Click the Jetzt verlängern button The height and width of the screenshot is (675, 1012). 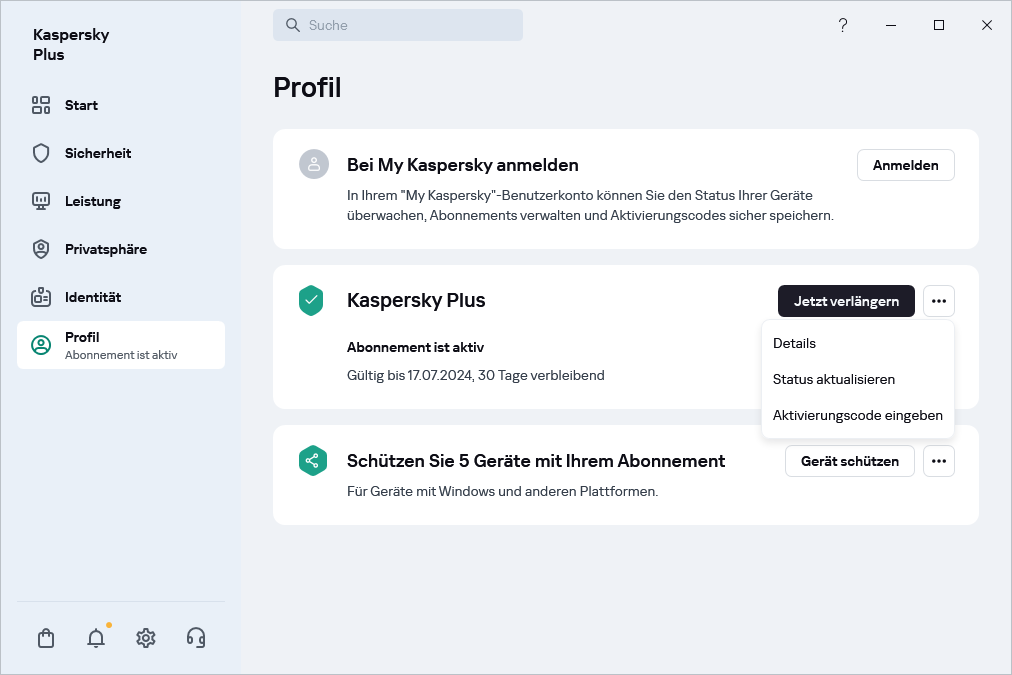(x=846, y=301)
